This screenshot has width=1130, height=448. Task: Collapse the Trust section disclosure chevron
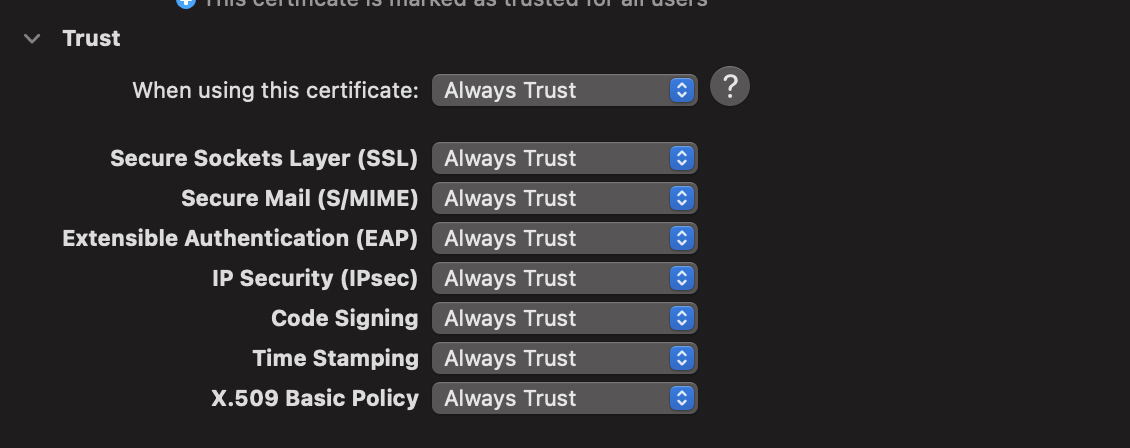tap(32, 39)
